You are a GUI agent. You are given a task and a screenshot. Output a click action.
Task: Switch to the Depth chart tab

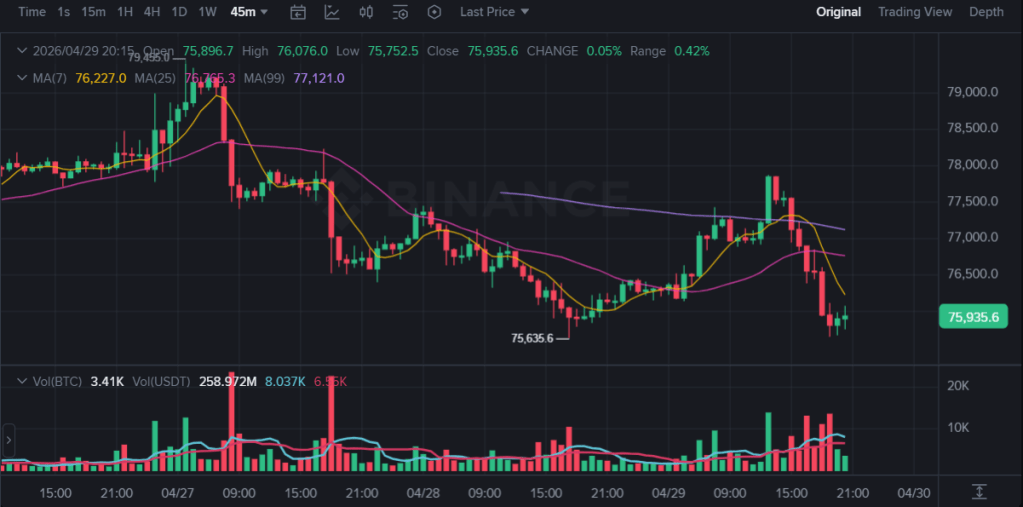pos(986,12)
